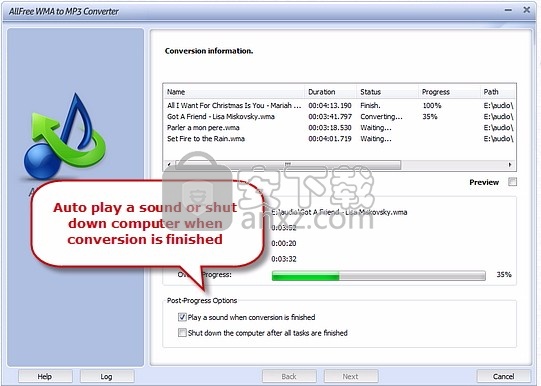Click the Finish. status cell
The width and height of the screenshot is (541, 386).
370,105
